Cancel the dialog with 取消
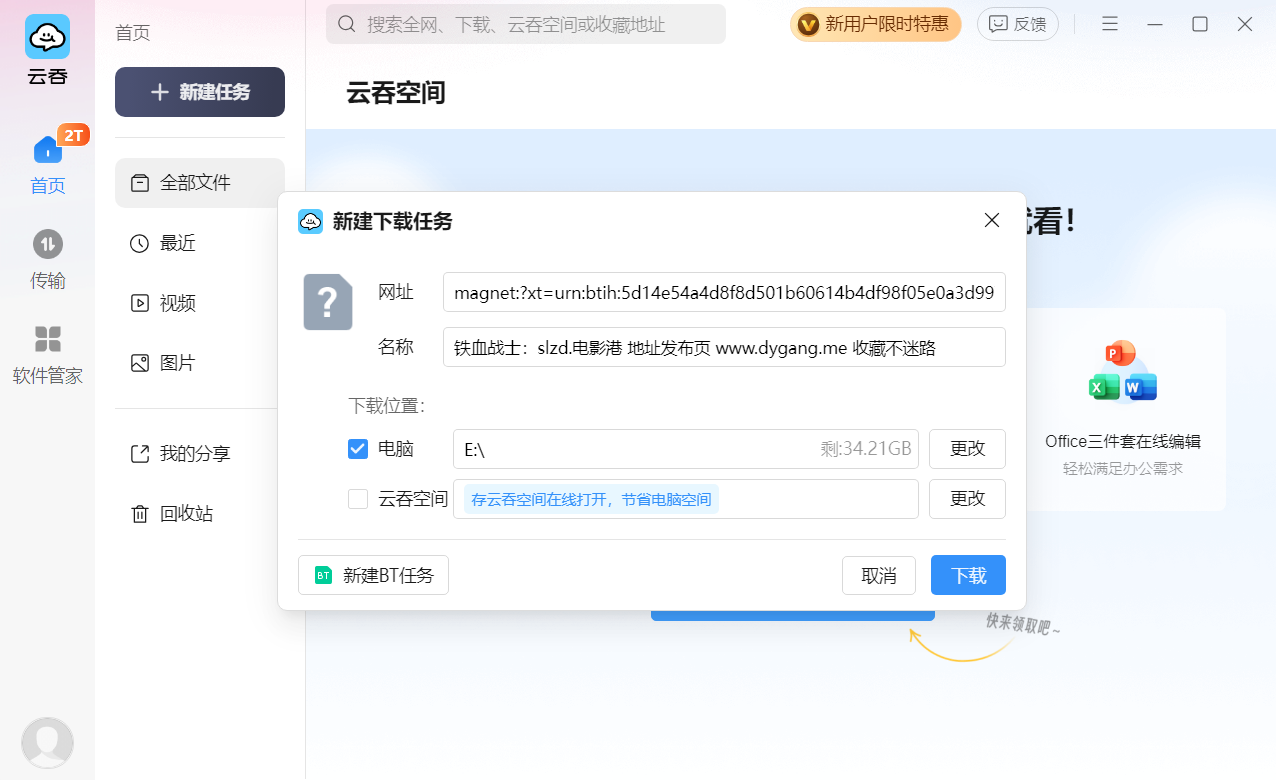The height and width of the screenshot is (780, 1276). click(878, 575)
